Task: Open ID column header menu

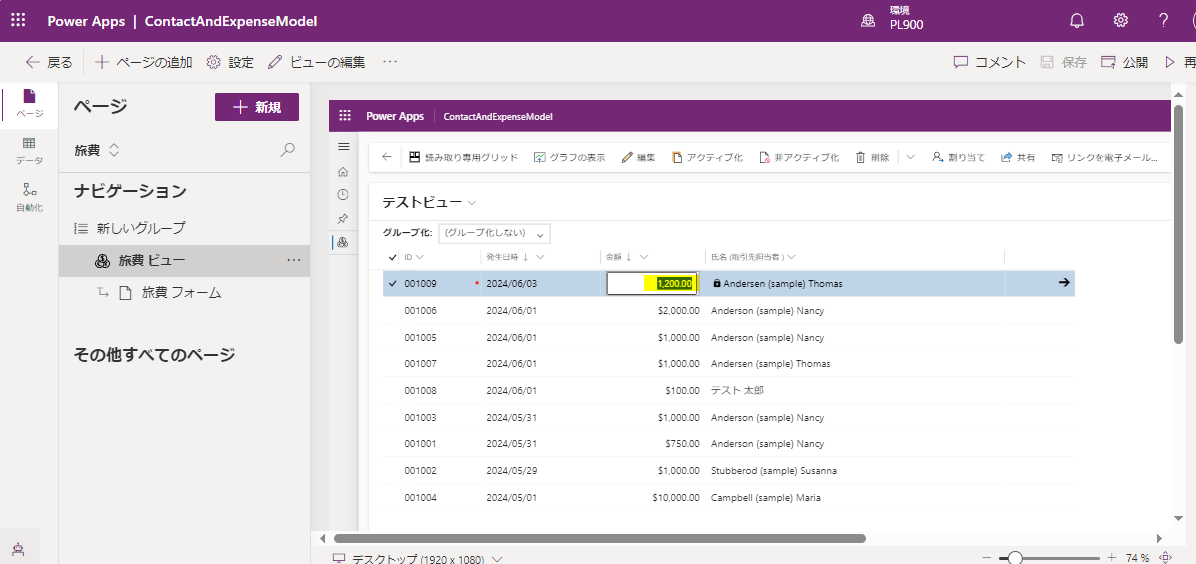Action: click(414, 256)
